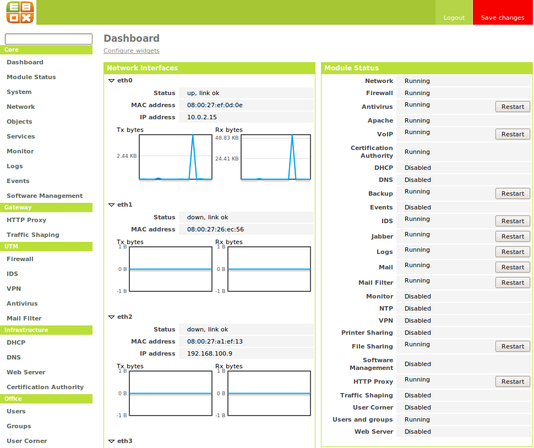534x448 pixels.
Task: Open Software Management in the Core menu
Action: click(x=44, y=196)
